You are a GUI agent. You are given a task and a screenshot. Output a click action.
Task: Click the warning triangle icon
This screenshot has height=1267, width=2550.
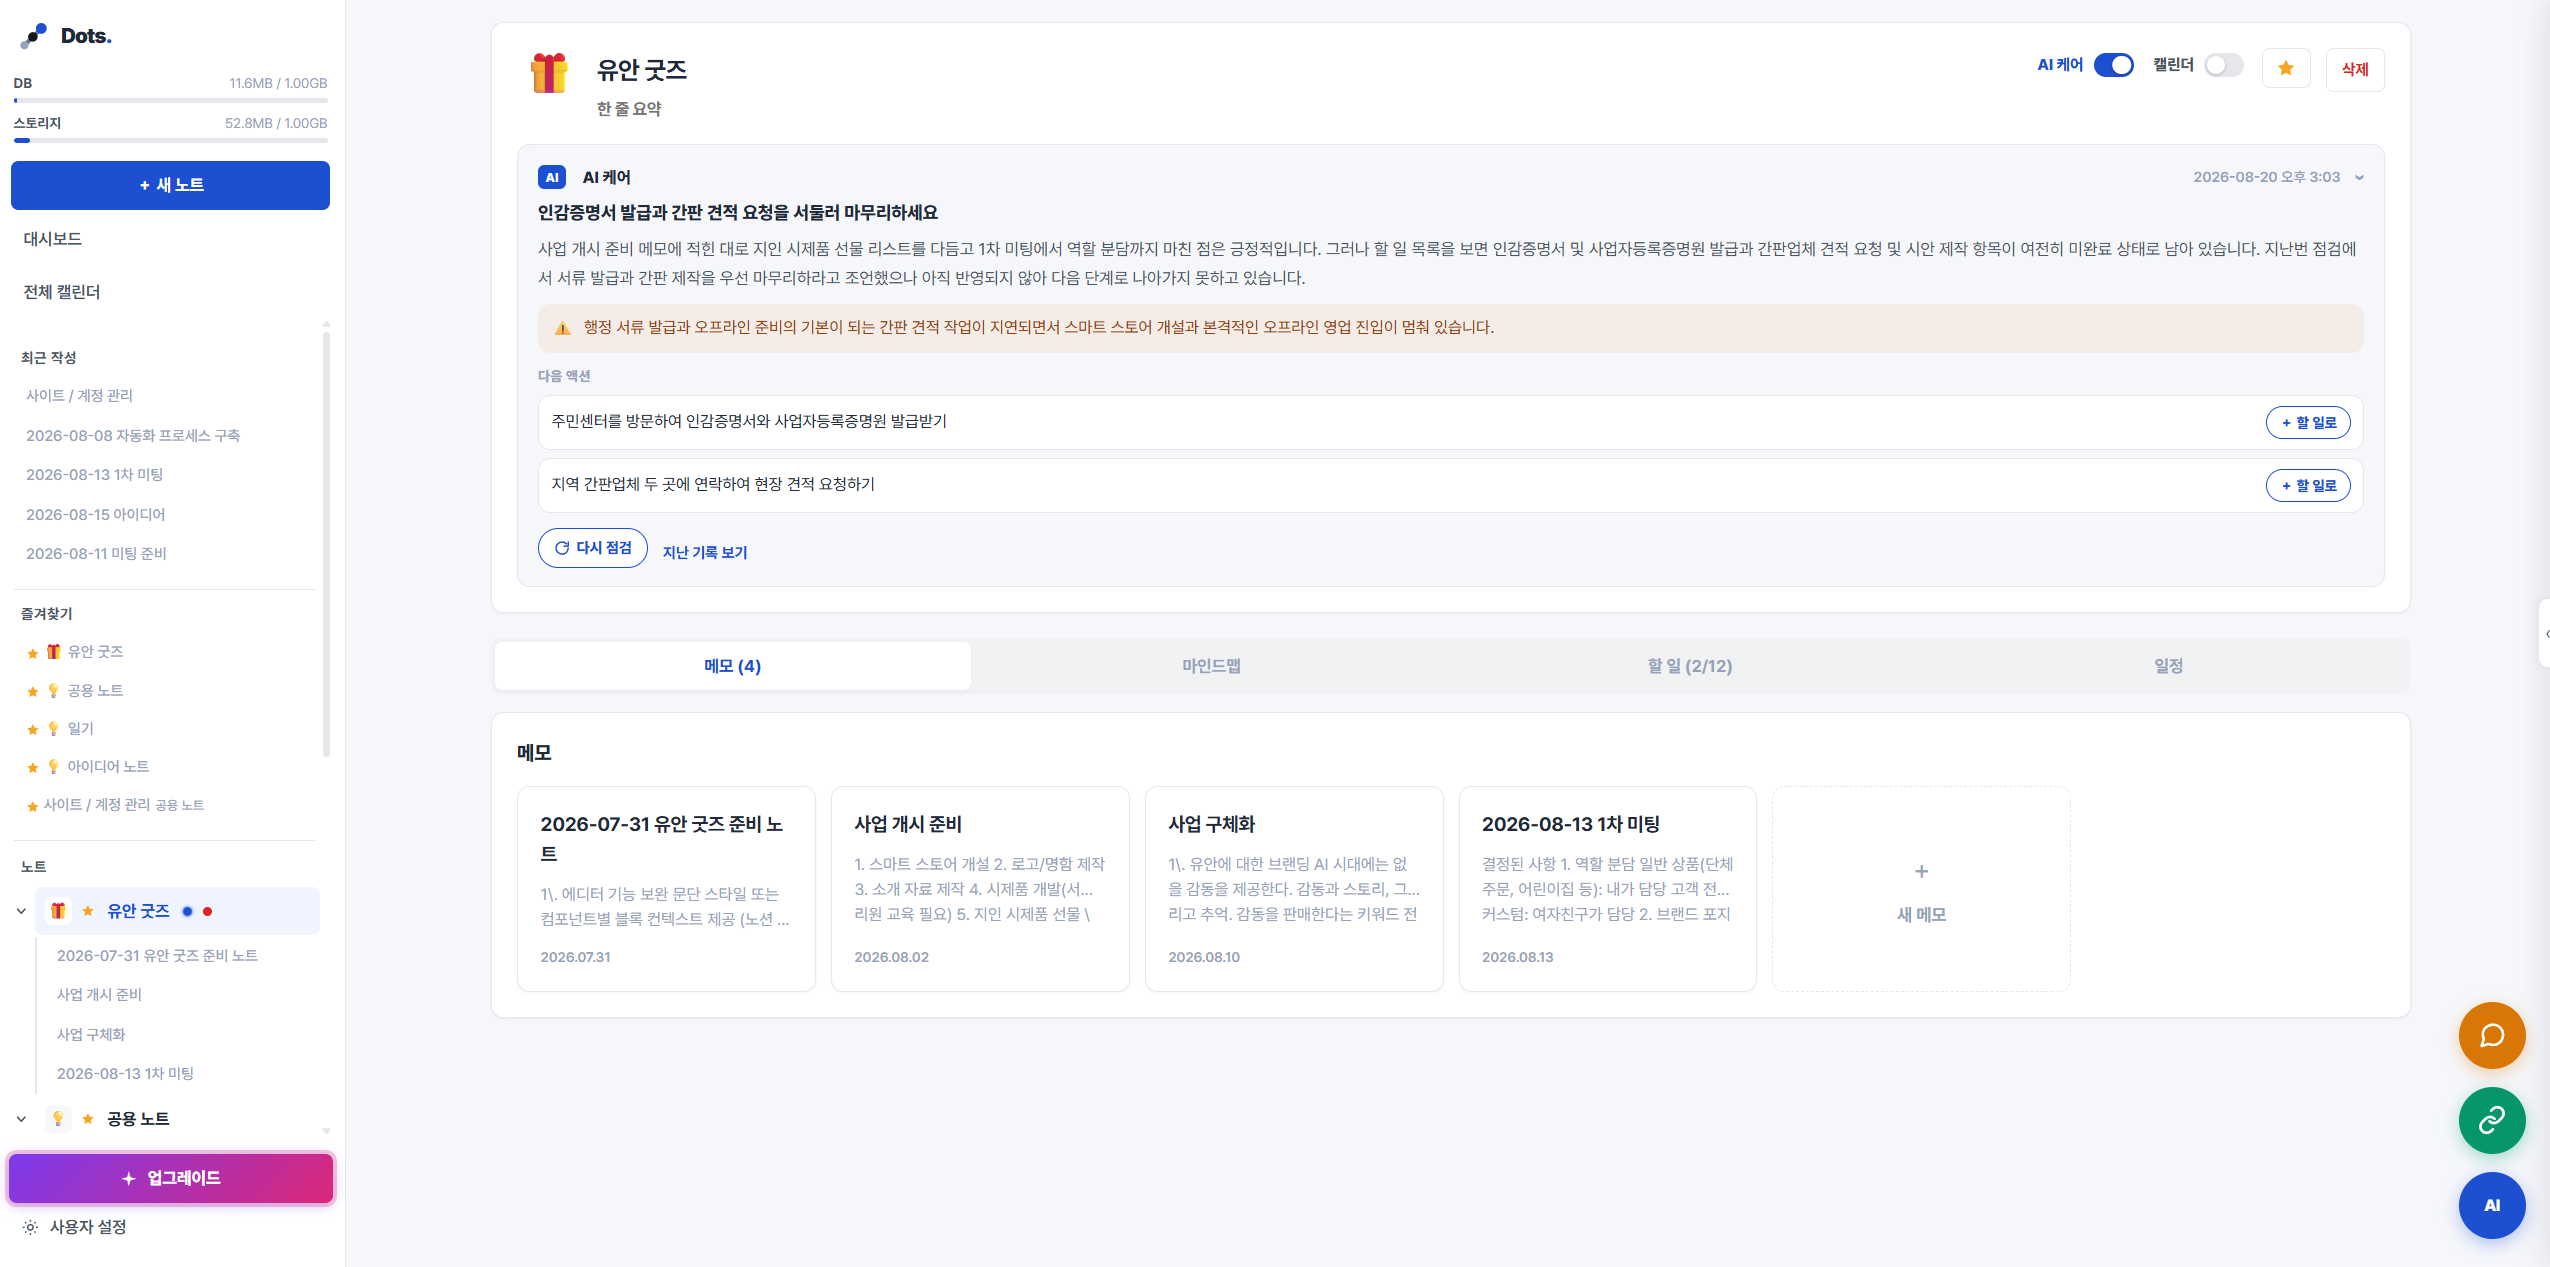[562, 328]
